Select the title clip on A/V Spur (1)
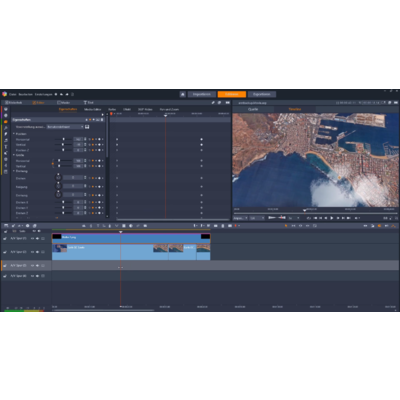Screen dimensions: 400x400 (x=131, y=238)
